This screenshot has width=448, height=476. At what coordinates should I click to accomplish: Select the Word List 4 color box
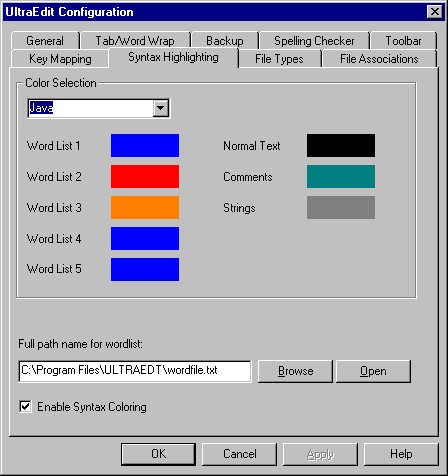[145, 238]
